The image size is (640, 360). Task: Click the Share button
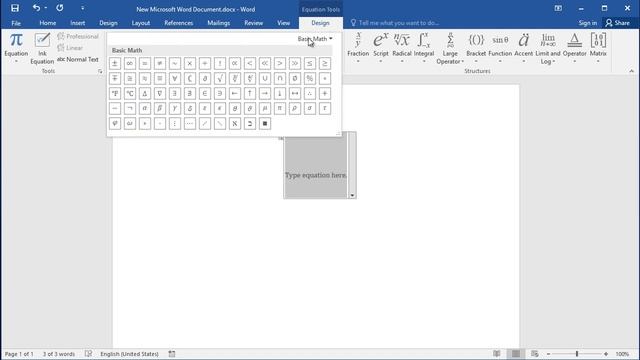[618, 23]
